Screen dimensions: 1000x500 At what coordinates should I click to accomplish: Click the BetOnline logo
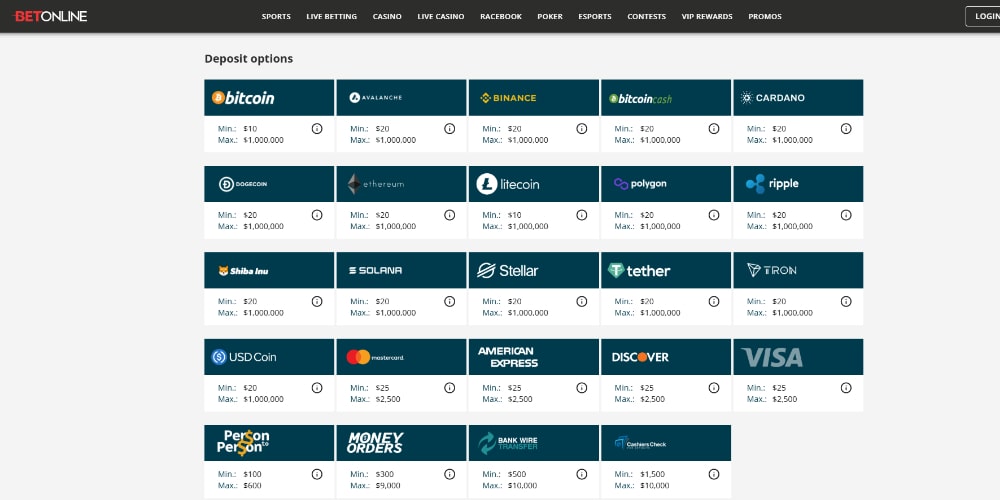point(50,16)
